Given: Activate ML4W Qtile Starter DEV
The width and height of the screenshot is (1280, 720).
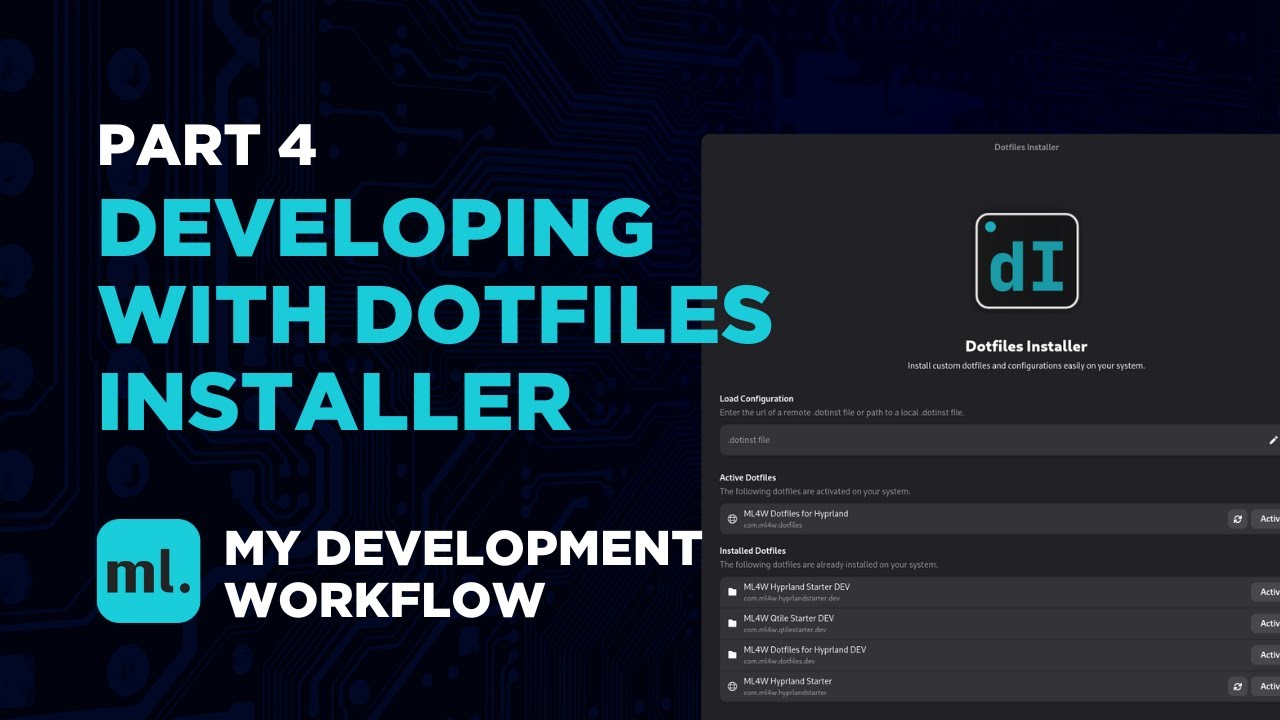Looking at the screenshot, I should (1266, 624).
